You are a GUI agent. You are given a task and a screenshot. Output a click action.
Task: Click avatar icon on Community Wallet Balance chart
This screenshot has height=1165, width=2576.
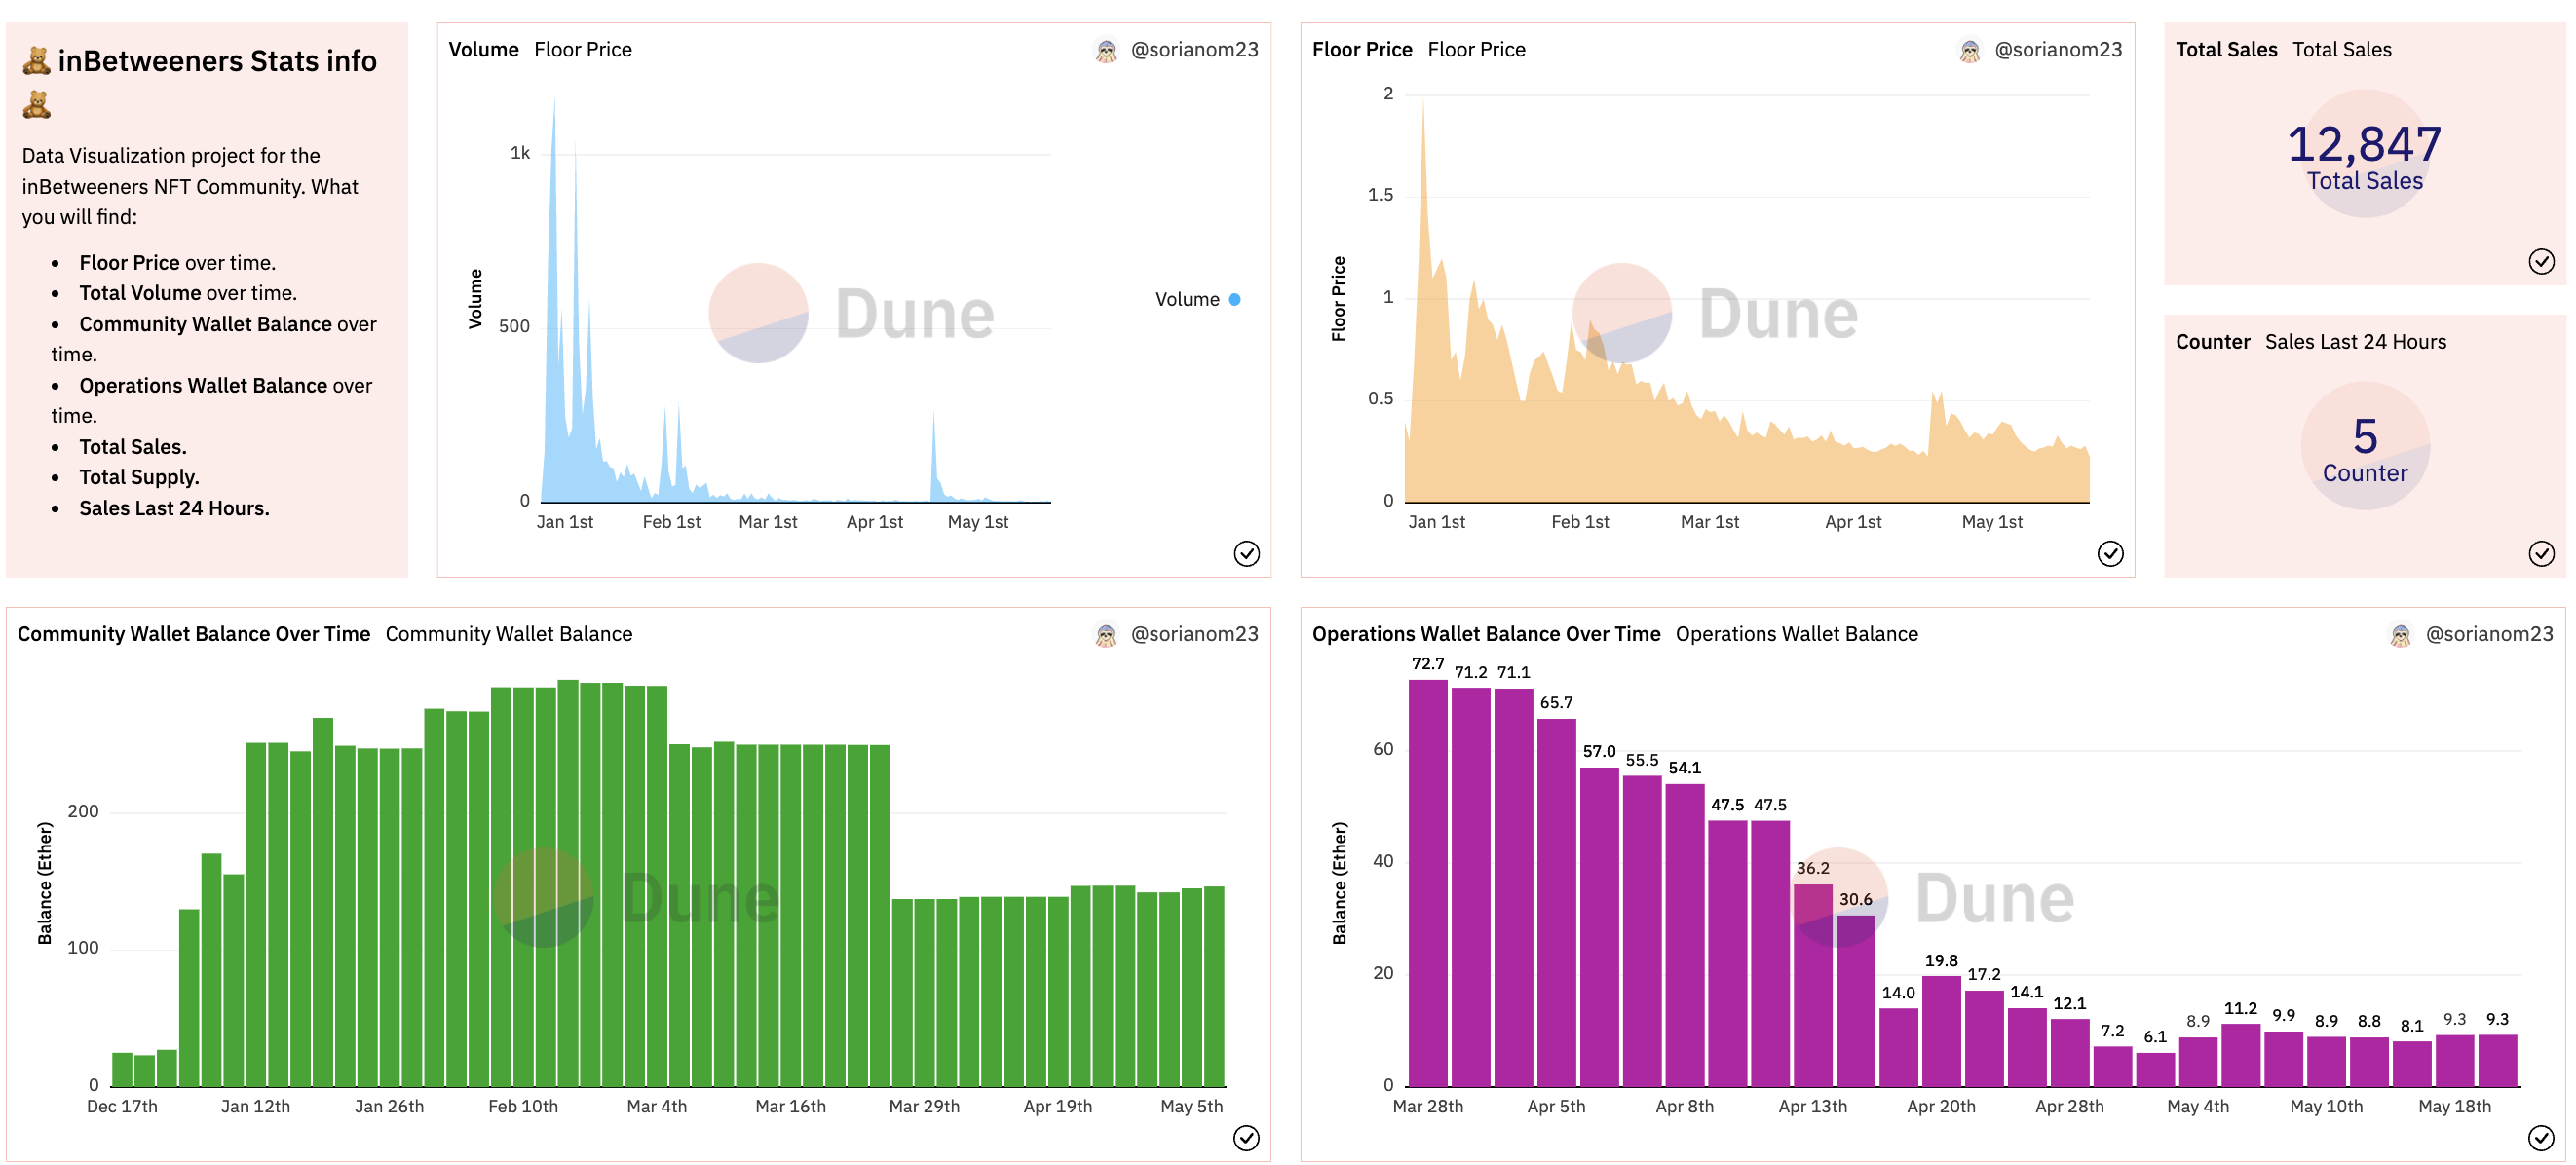(x=1106, y=634)
